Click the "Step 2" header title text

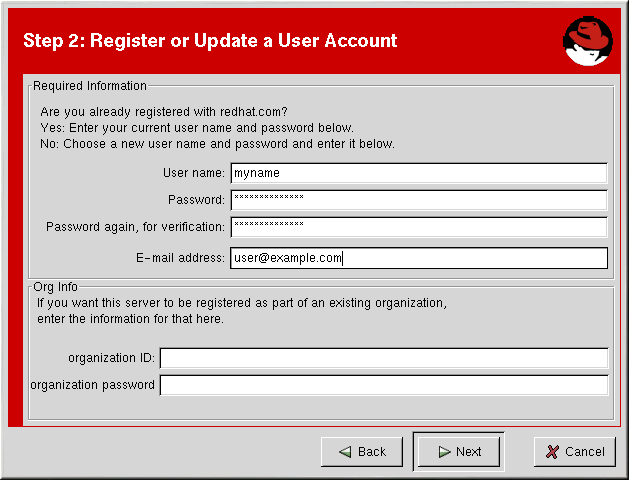210,41
